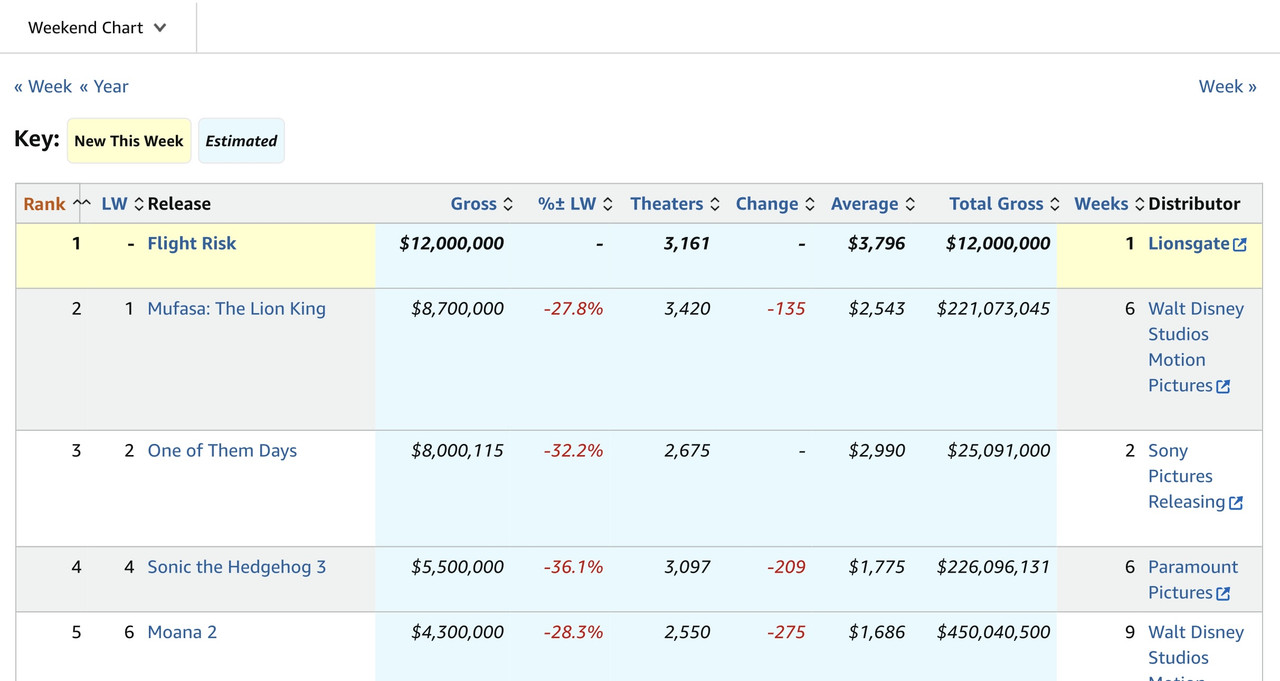Click theater count 2,675

(687, 451)
